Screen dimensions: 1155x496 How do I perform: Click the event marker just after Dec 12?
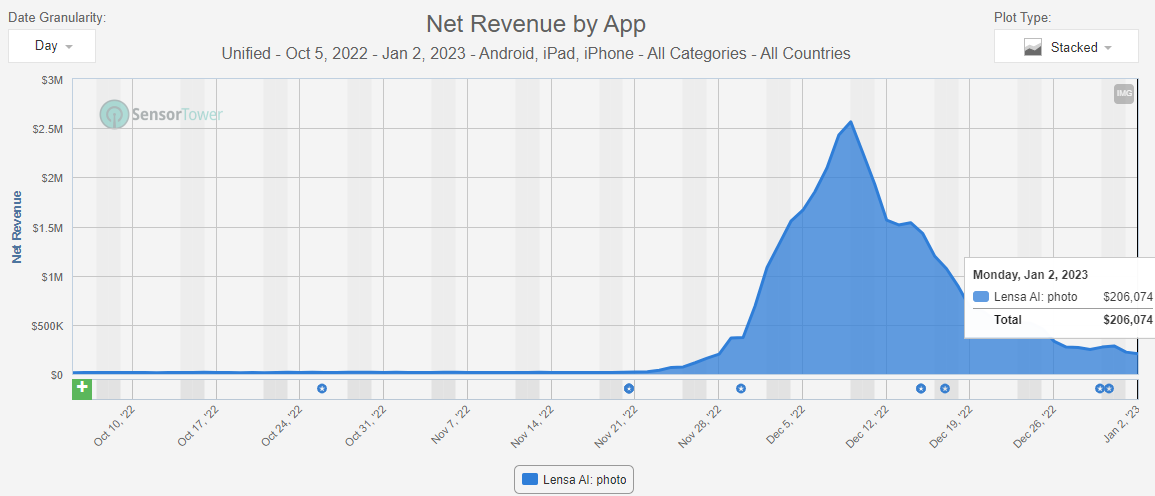tap(921, 388)
